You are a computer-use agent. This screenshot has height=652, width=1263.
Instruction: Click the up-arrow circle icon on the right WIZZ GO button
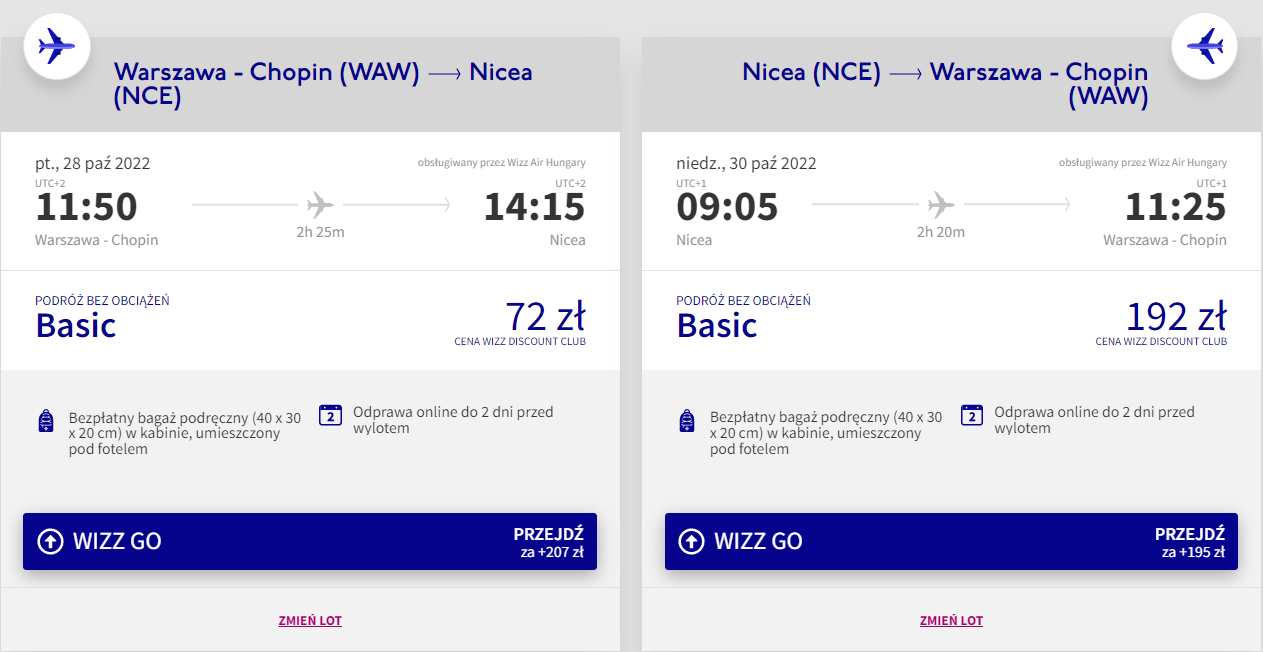[691, 541]
